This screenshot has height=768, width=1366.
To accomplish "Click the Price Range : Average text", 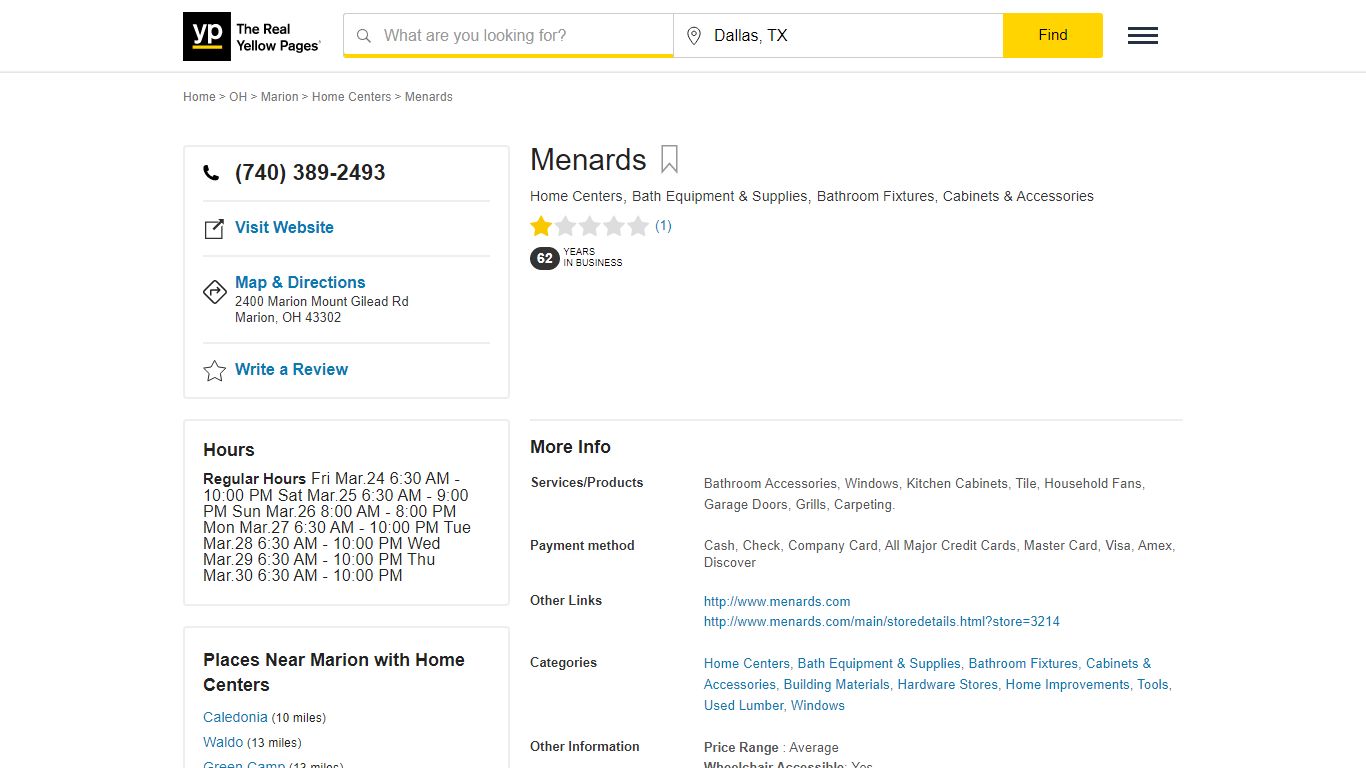I will 771,748.
